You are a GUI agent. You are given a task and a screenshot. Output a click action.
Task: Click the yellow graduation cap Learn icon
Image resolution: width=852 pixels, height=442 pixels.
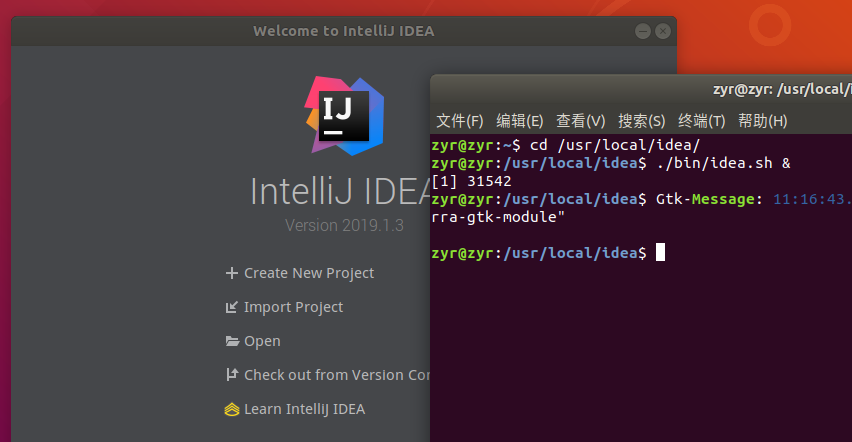point(232,409)
